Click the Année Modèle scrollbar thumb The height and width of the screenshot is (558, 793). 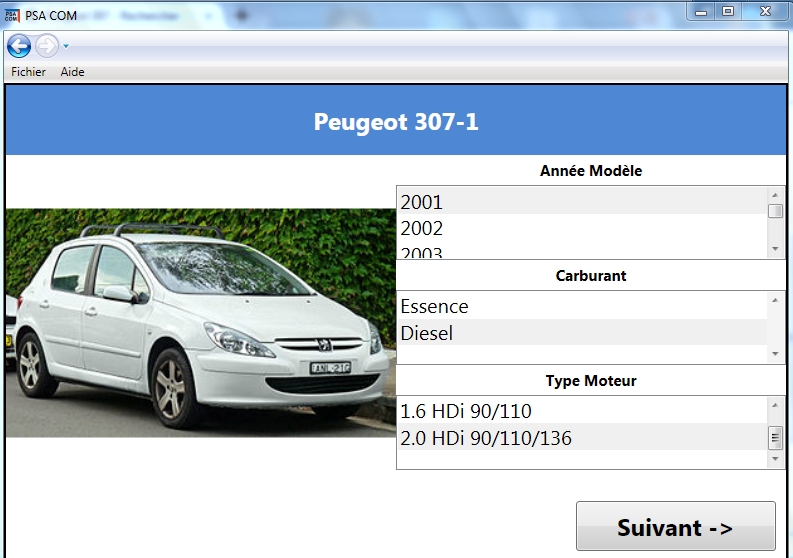point(775,210)
